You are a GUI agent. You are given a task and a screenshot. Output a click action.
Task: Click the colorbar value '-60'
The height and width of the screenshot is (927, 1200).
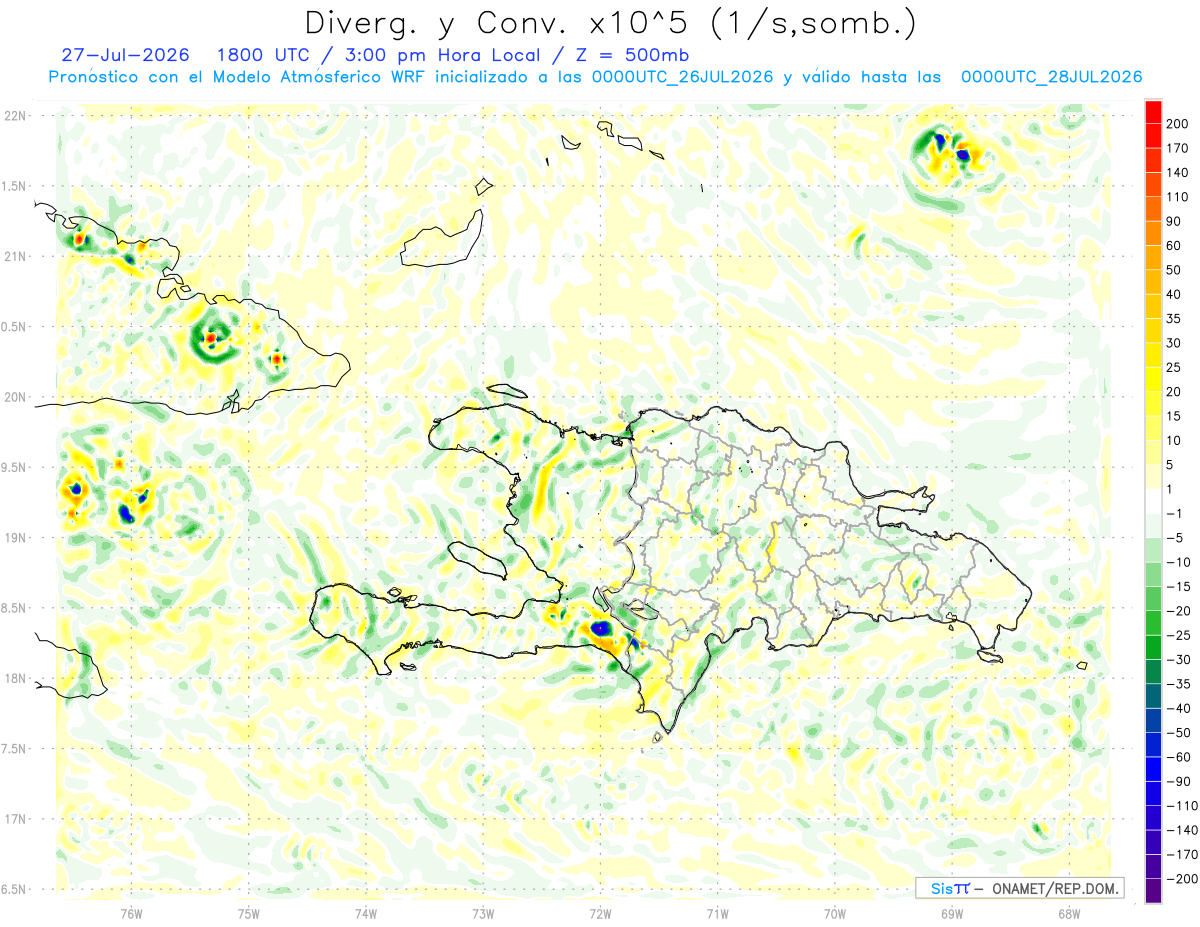click(x=1178, y=757)
